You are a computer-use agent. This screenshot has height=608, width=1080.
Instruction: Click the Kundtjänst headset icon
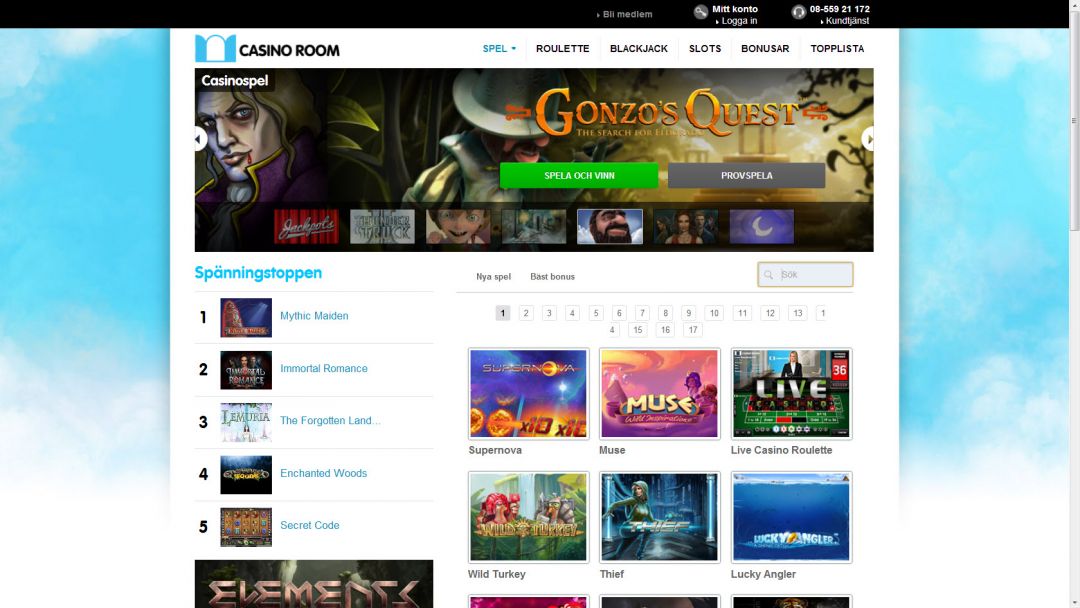[x=798, y=12]
